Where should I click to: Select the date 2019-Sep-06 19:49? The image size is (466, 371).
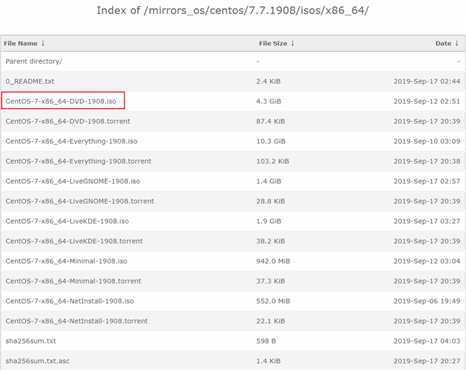pos(427,301)
